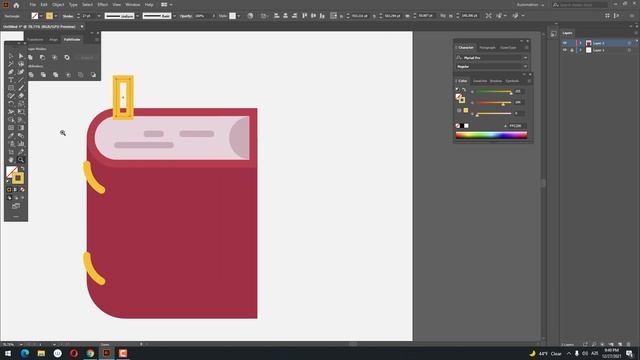
Task: Select the Rectangle tool
Action: click(11, 88)
